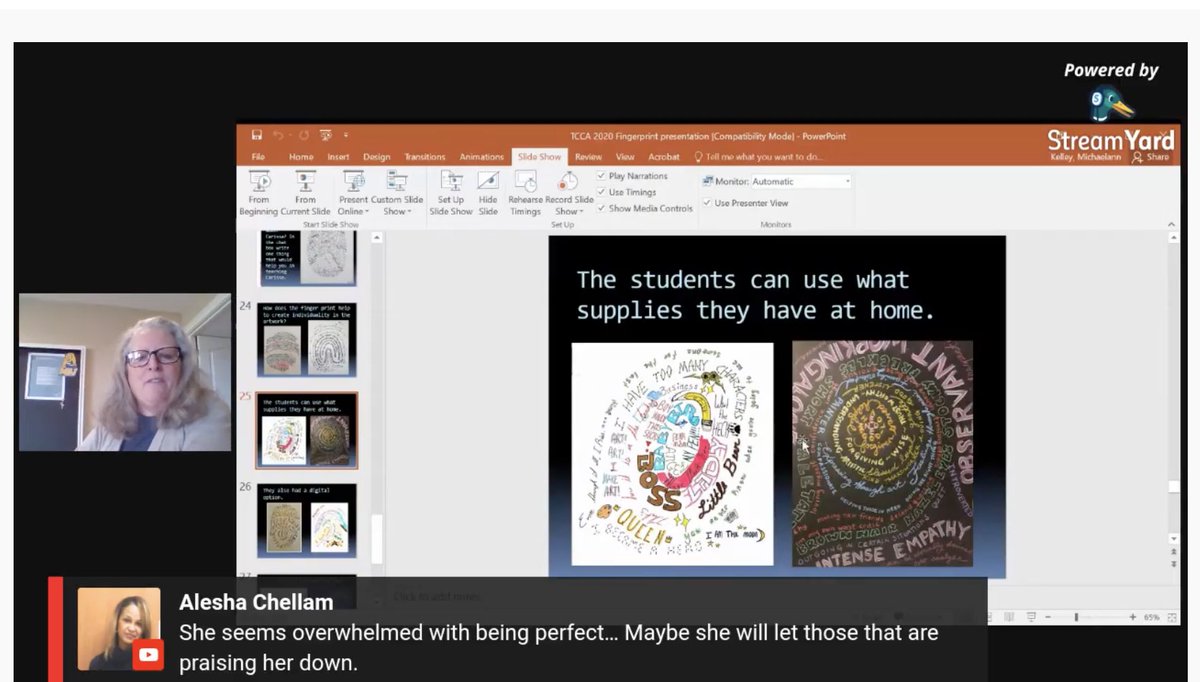
Task: Click Tell me what you want to do
Action: coord(759,157)
